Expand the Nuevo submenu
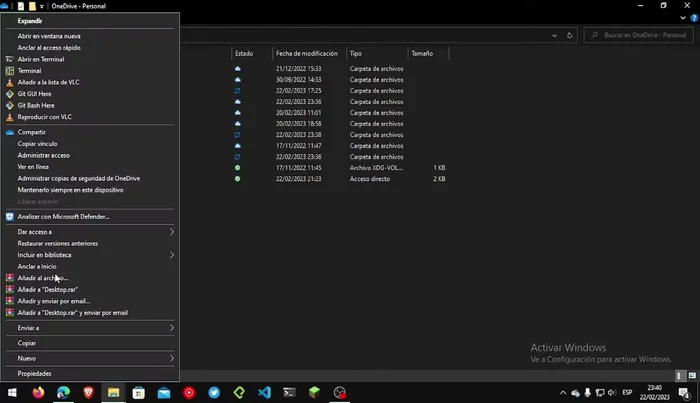 [90, 359]
